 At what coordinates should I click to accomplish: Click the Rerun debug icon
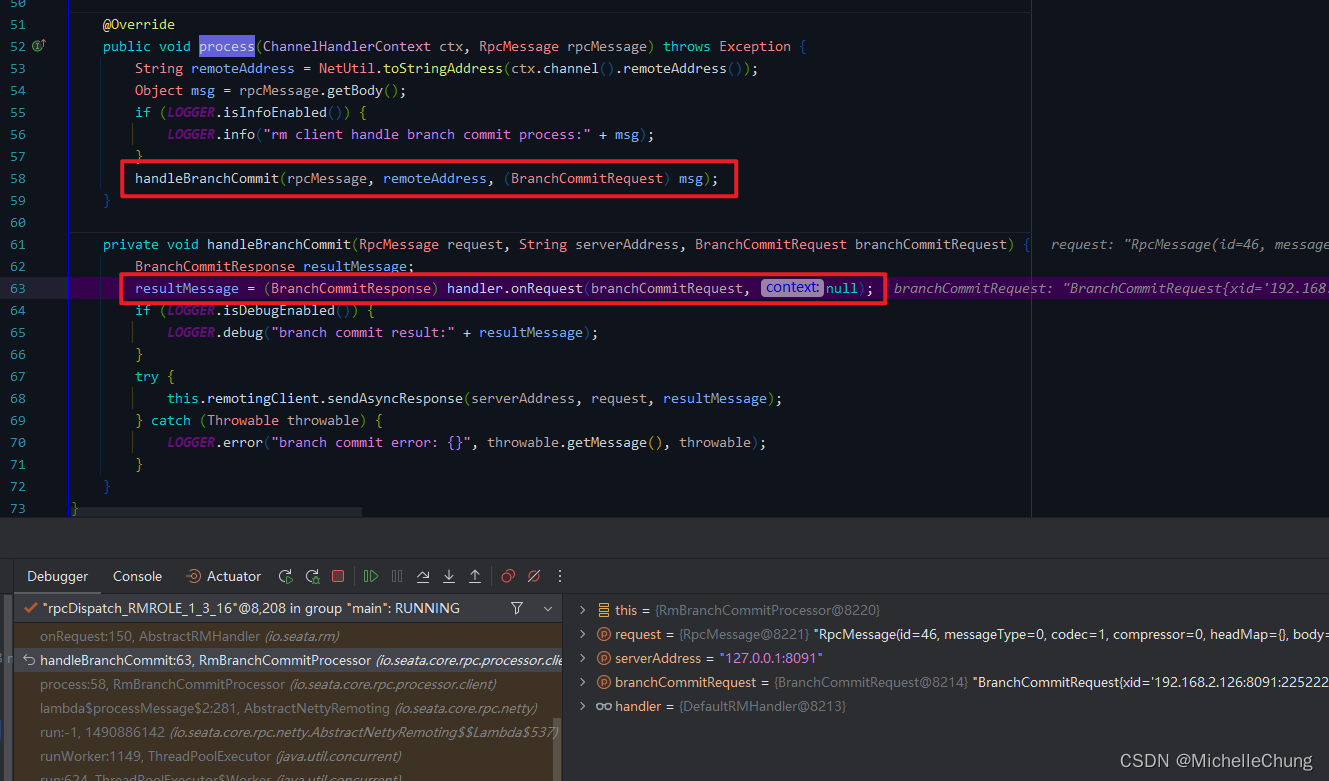tap(286, 576)
